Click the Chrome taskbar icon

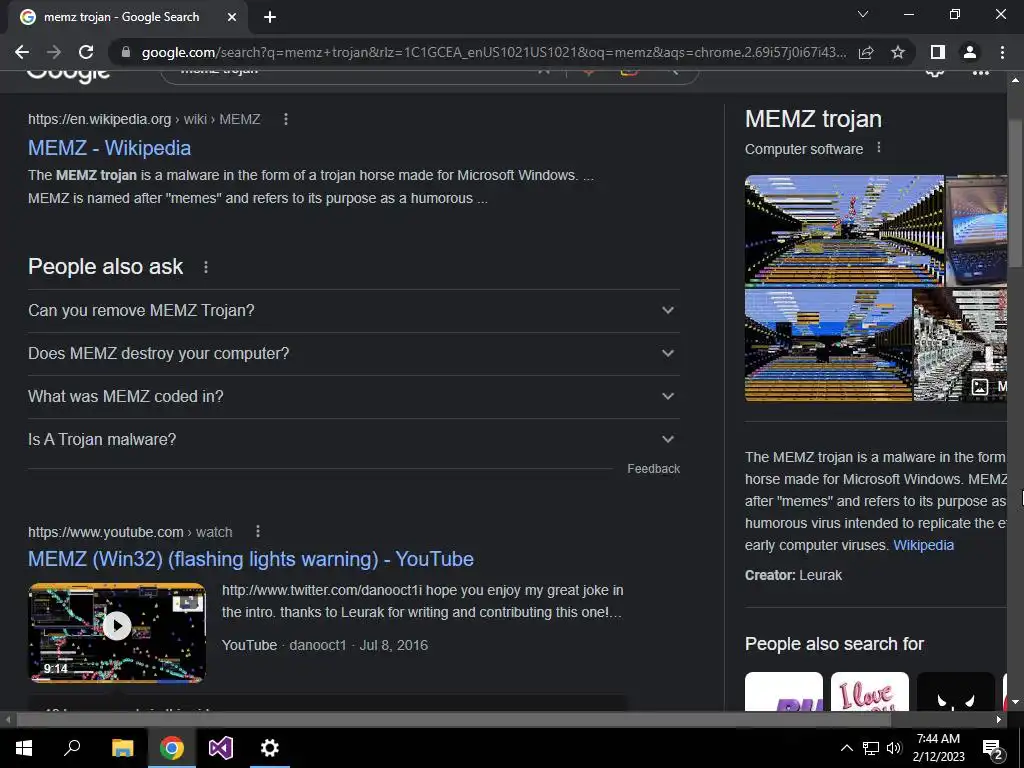(172, 748)
